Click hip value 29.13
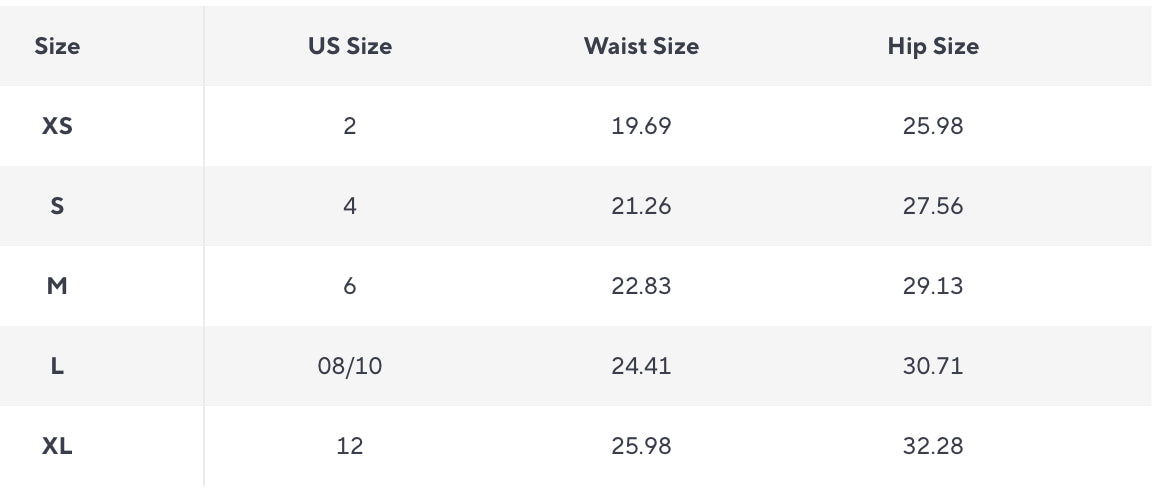 point(932,286)
